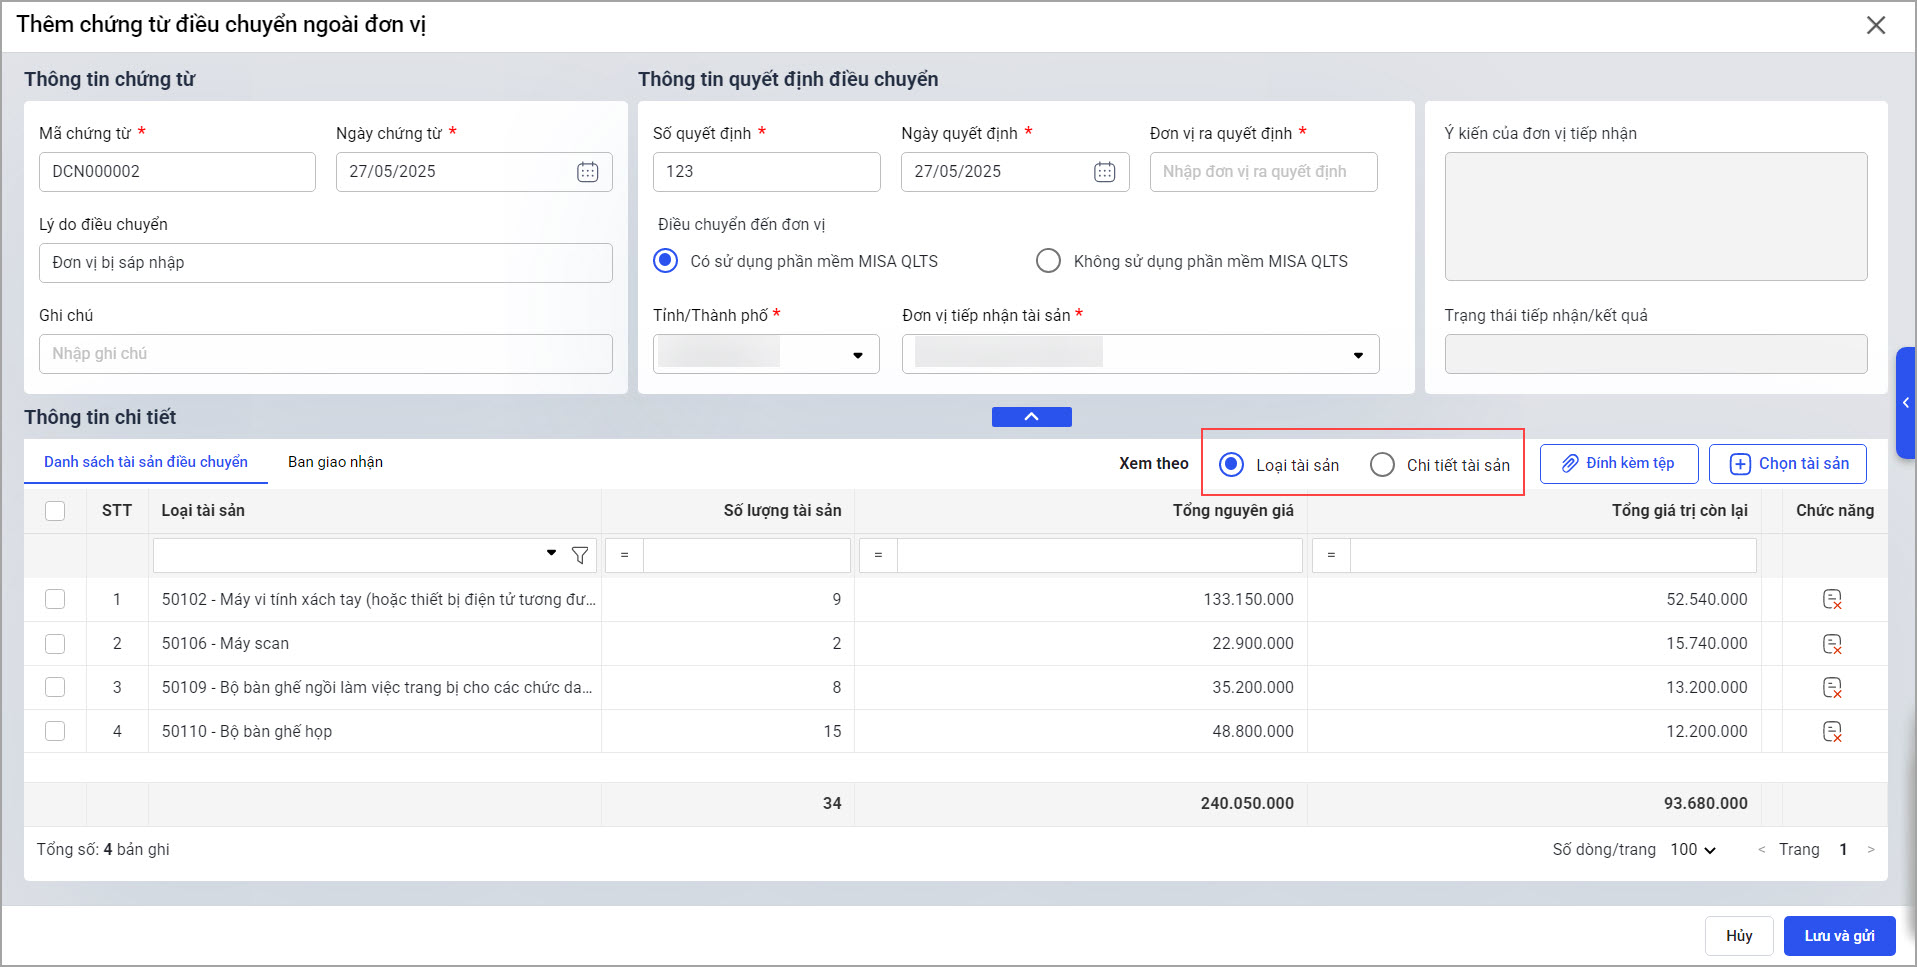Change Số dòng/trang rows-per-page dropdown
Image resolution: width=1917 pixels, height=967 pixels.
point(1693,849)
